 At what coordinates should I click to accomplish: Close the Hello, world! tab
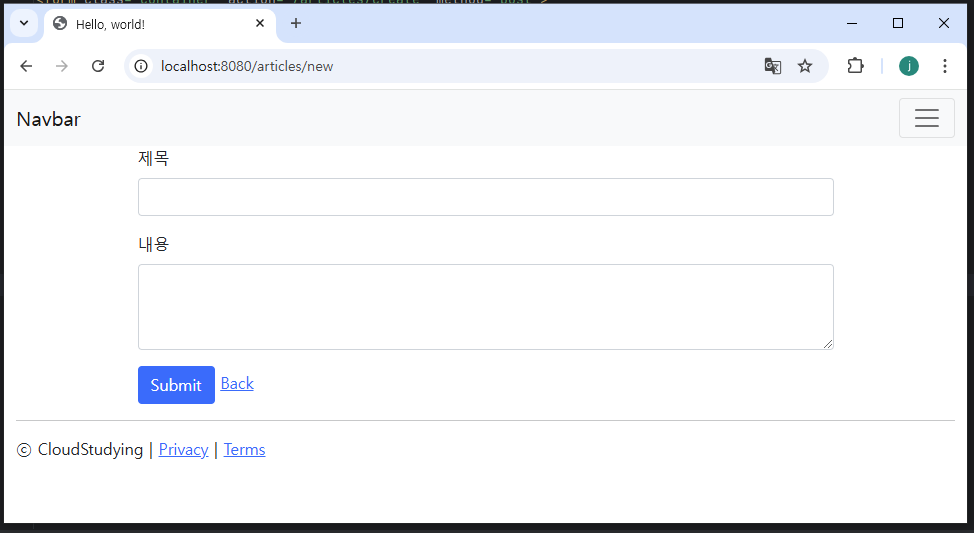click(260, 23)
